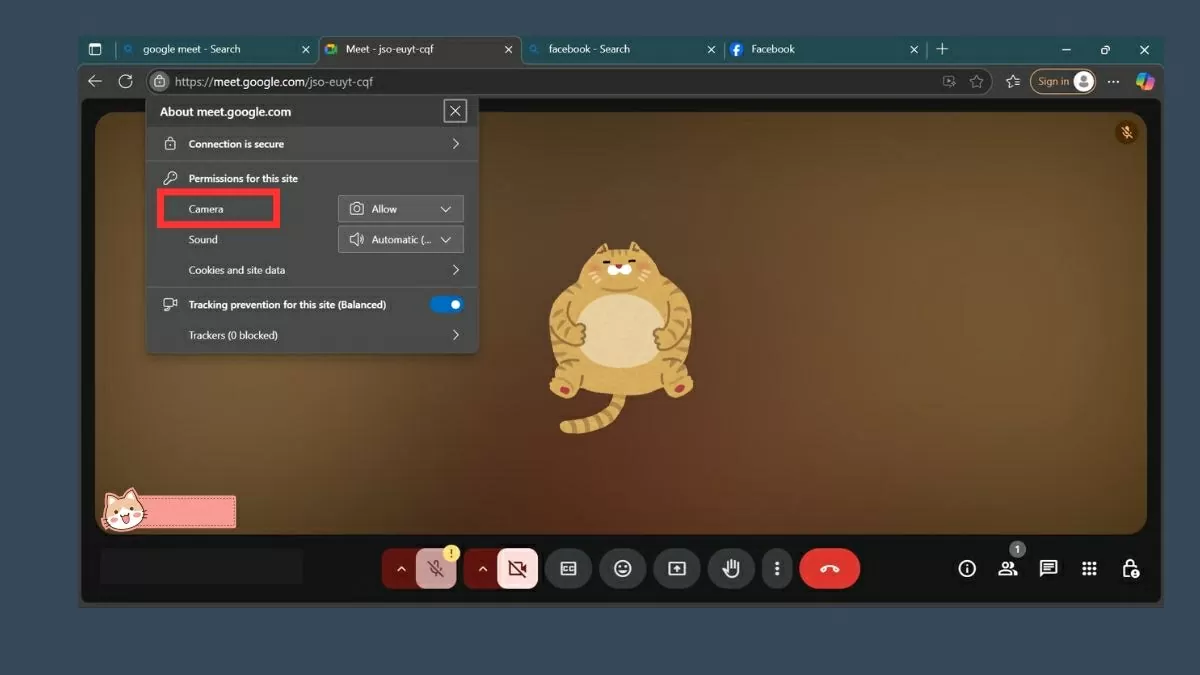Open the meeting details info icon
Image resolution: width=1200 pixels, height=675 pixels.
pos(966,569)
